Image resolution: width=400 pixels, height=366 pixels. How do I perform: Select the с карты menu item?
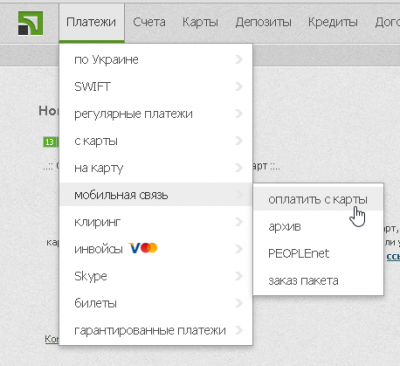pos(156,141)
